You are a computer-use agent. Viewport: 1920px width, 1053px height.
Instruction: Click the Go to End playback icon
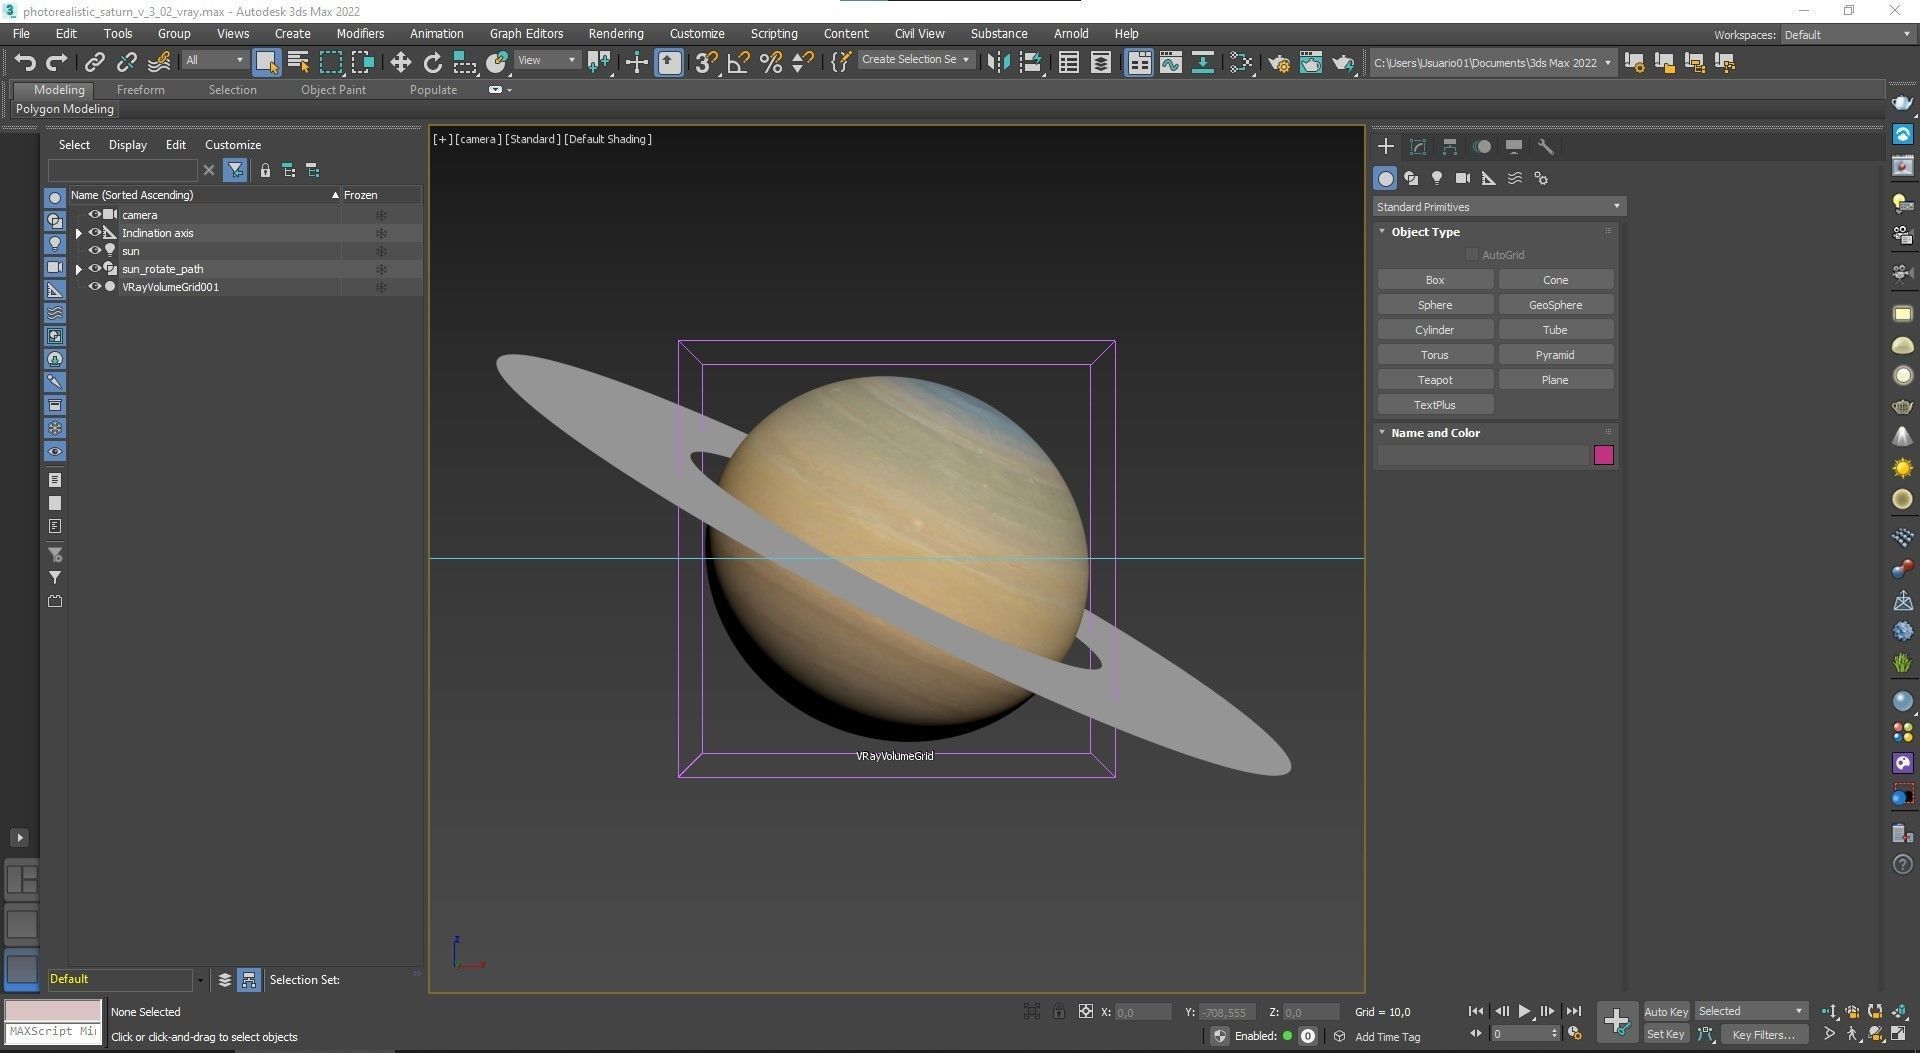click(x=1573, y=1011)
